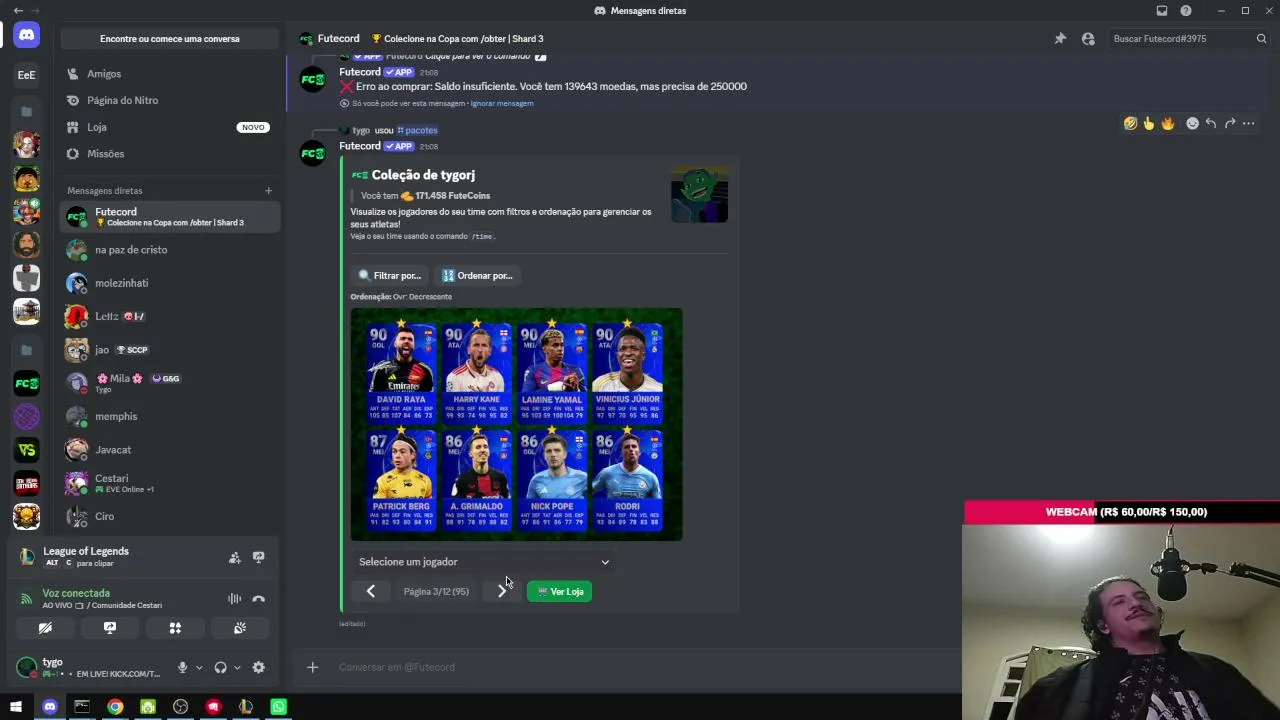The width and height of the screenshot is (1280, 720).
Task: Click the Encontre ou comece uma conversa box
Action: click(170, 39)
